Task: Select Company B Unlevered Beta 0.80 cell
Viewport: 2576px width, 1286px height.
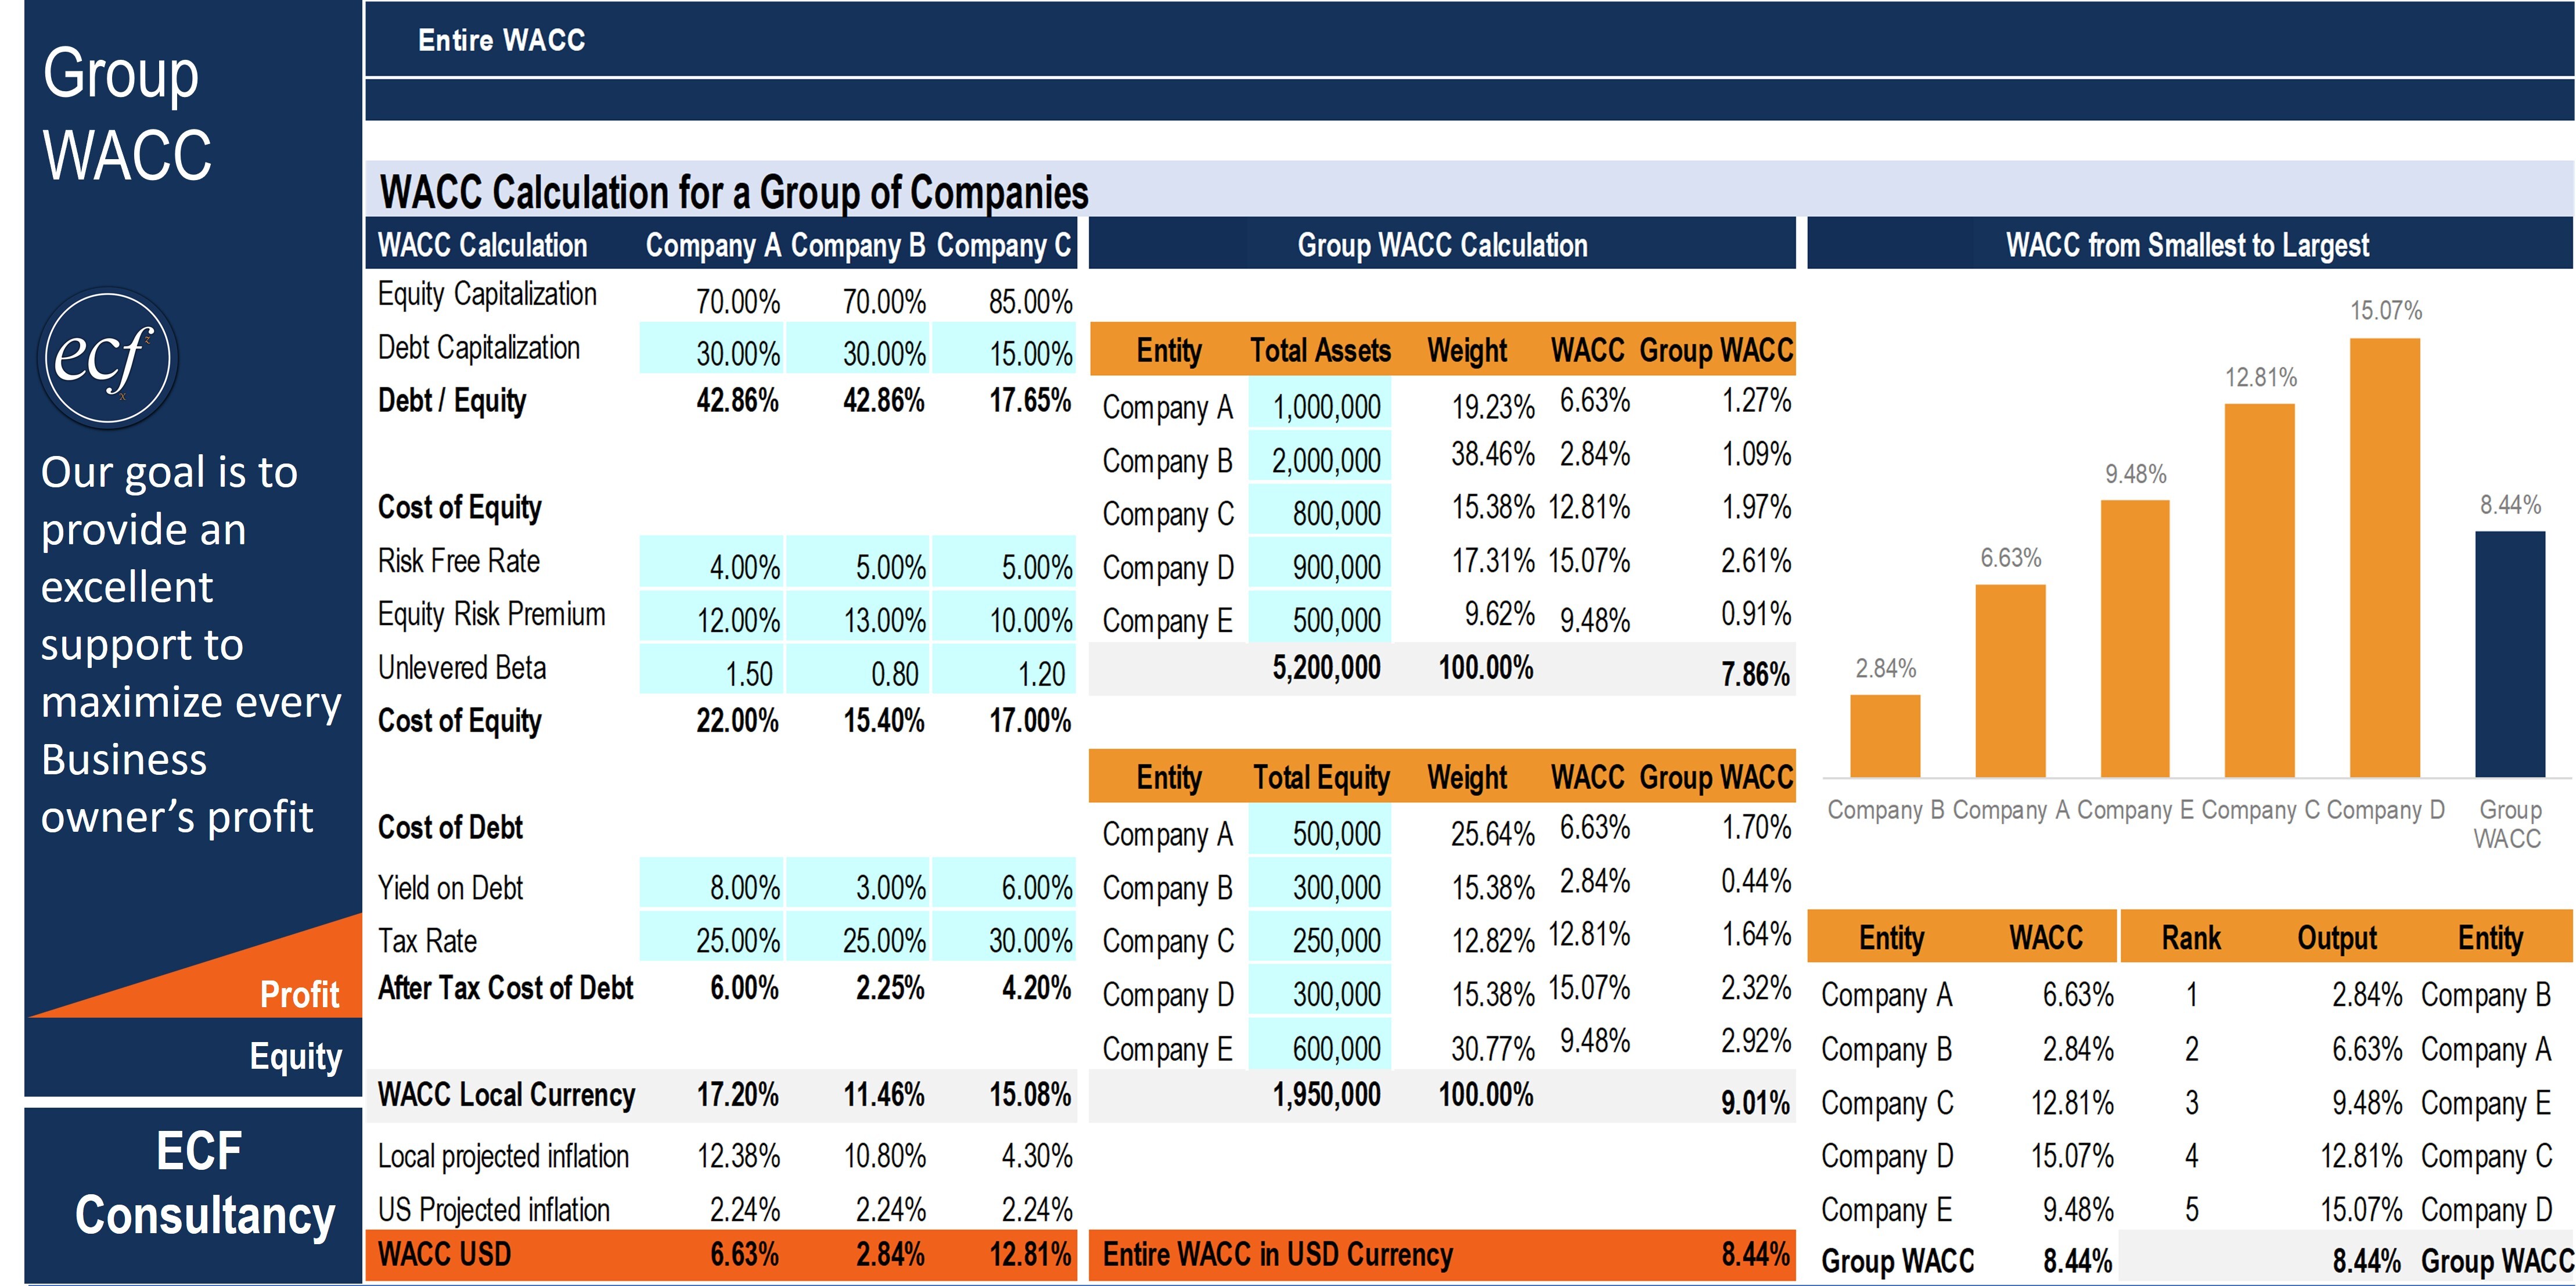Action: pyautogui.click(x=858, y=672)
